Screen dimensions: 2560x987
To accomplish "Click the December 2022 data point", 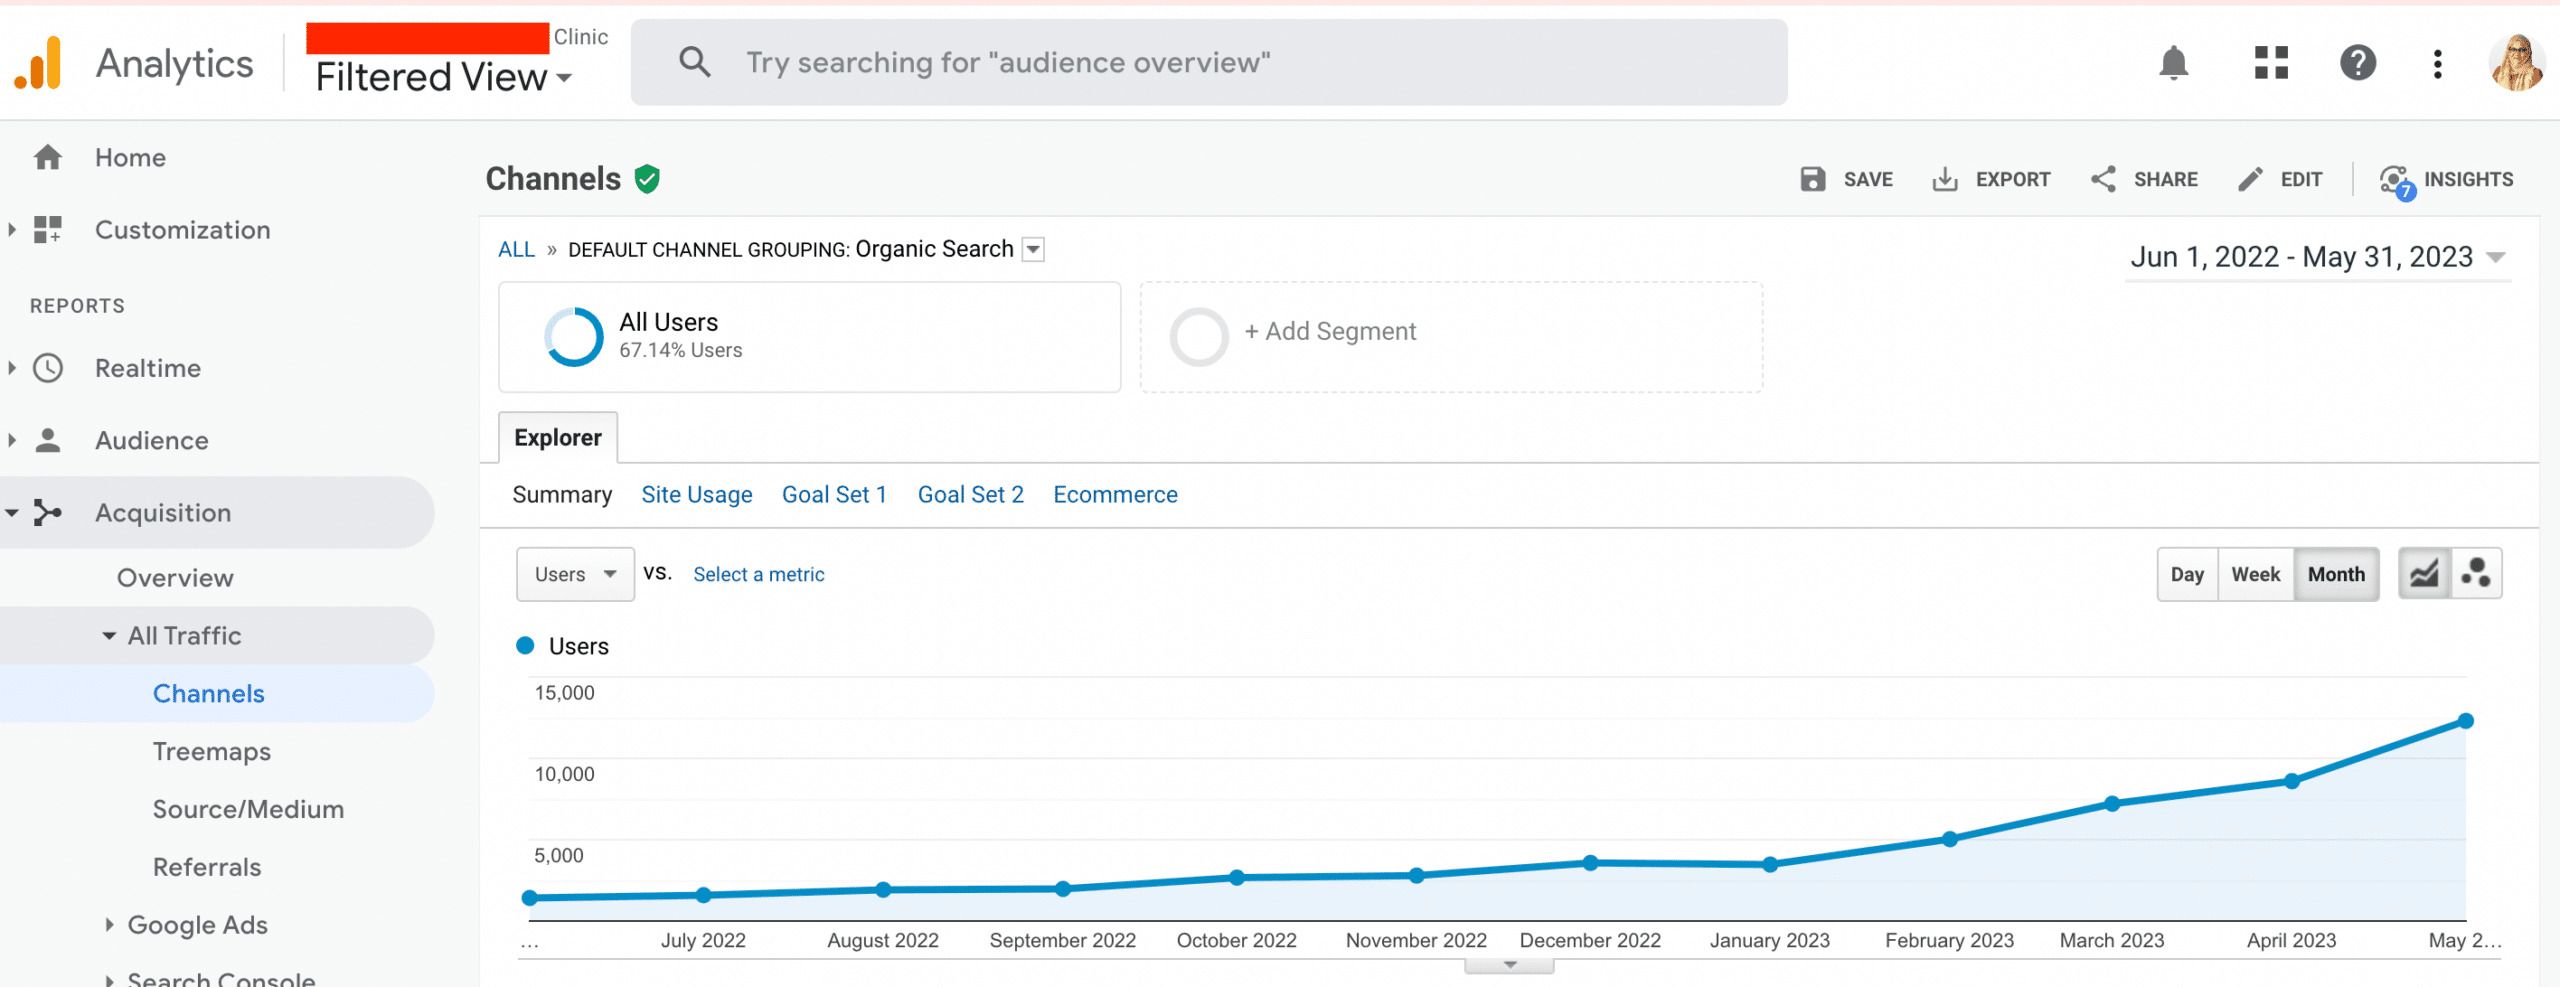I will tap(1590, 862).
